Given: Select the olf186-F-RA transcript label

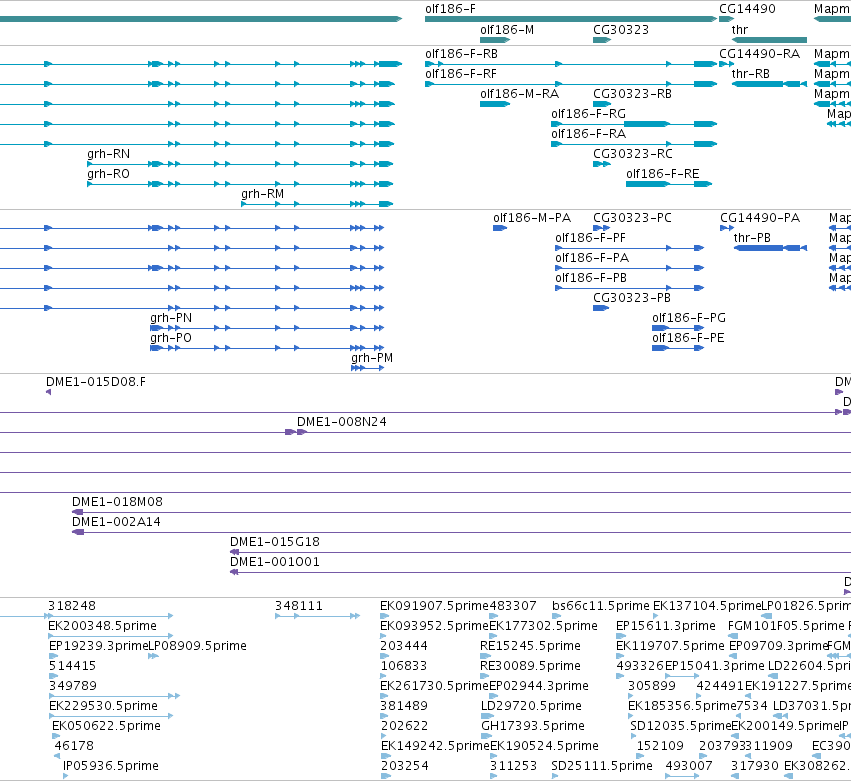Looking at the screenshot, I should tap(588, 134).
